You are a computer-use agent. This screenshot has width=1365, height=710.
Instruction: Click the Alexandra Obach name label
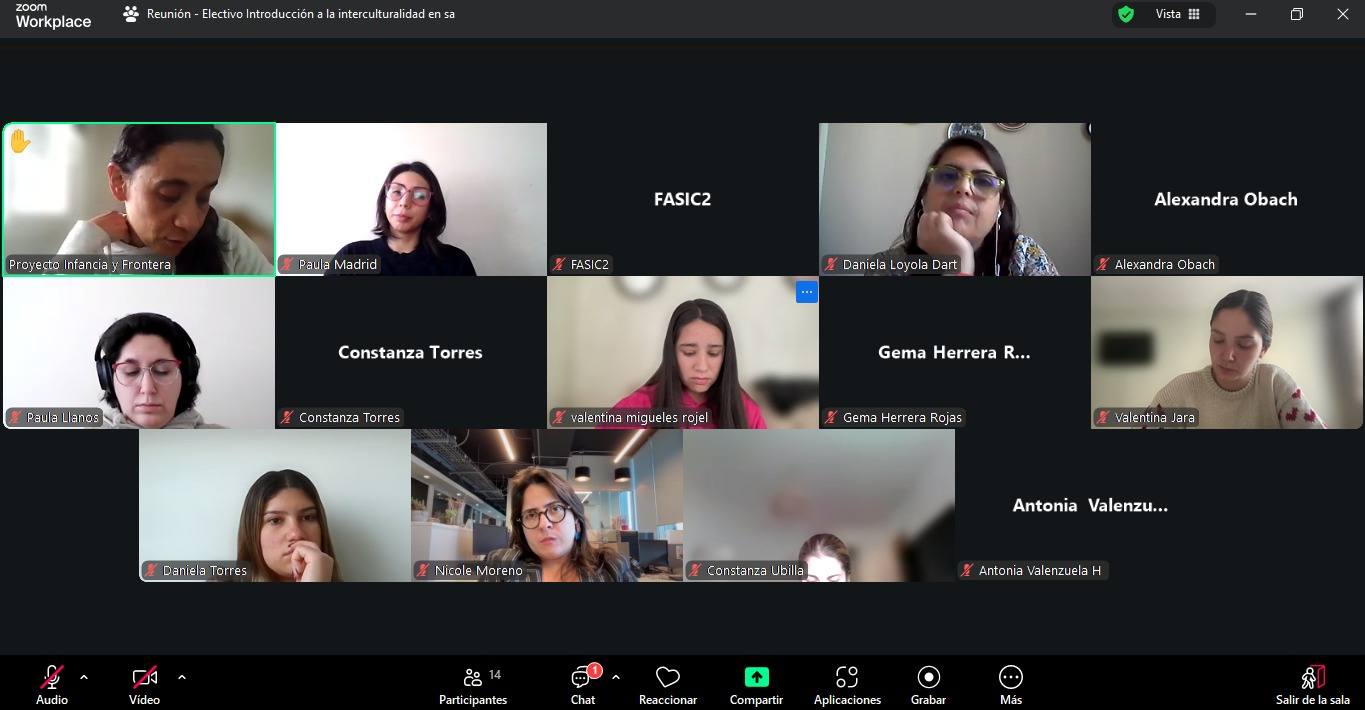tap(1165, 265)
